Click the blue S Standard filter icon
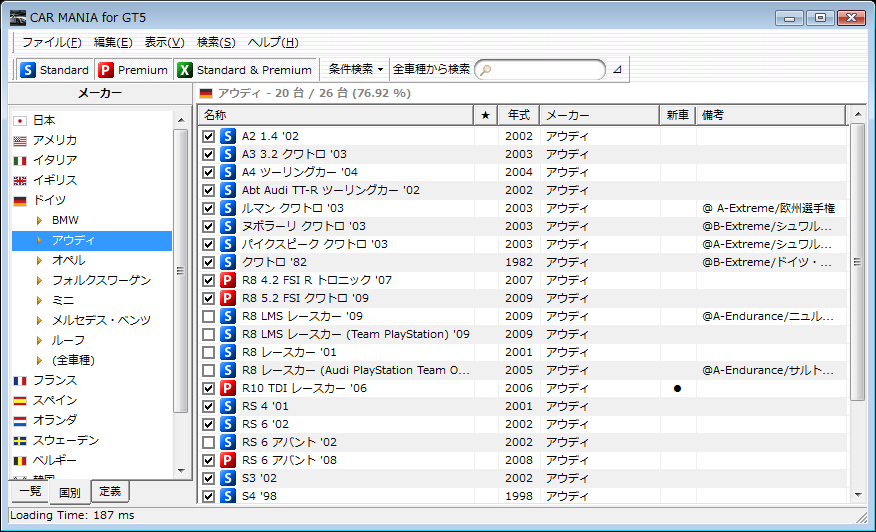 pyautogui.click(x=27, y=70)
